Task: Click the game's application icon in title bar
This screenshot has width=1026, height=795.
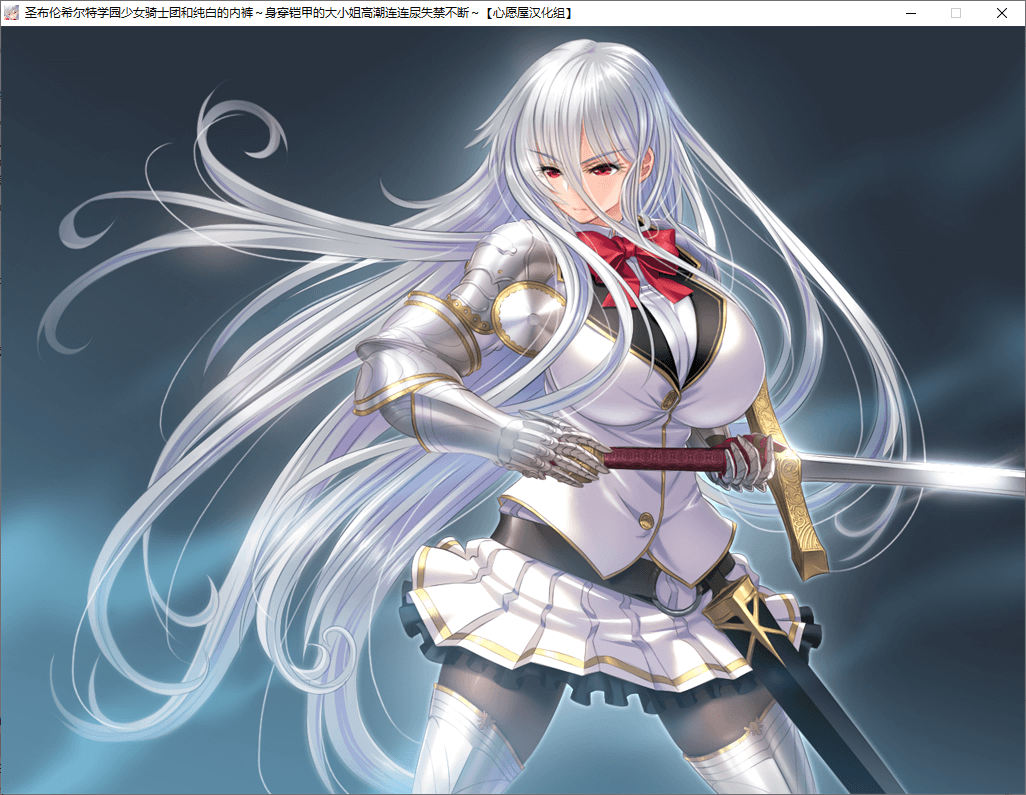Action: pyautogui.click(x=12, y=13)
